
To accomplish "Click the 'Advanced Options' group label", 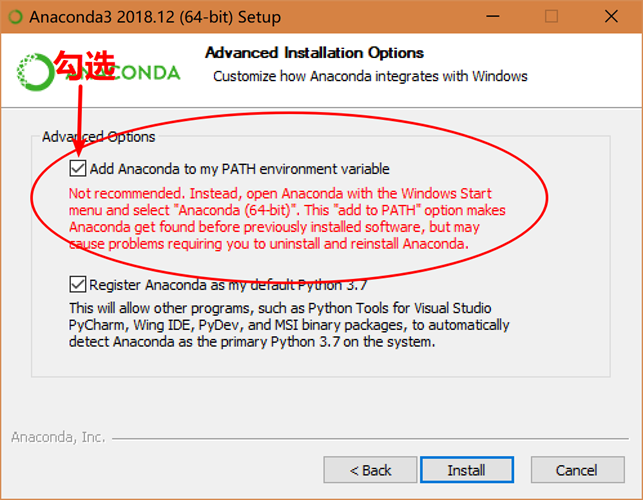I will [x=99, y=137].
